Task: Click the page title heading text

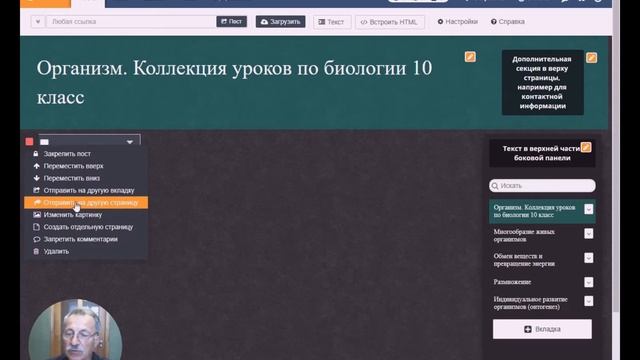Action: click(235, 82)
